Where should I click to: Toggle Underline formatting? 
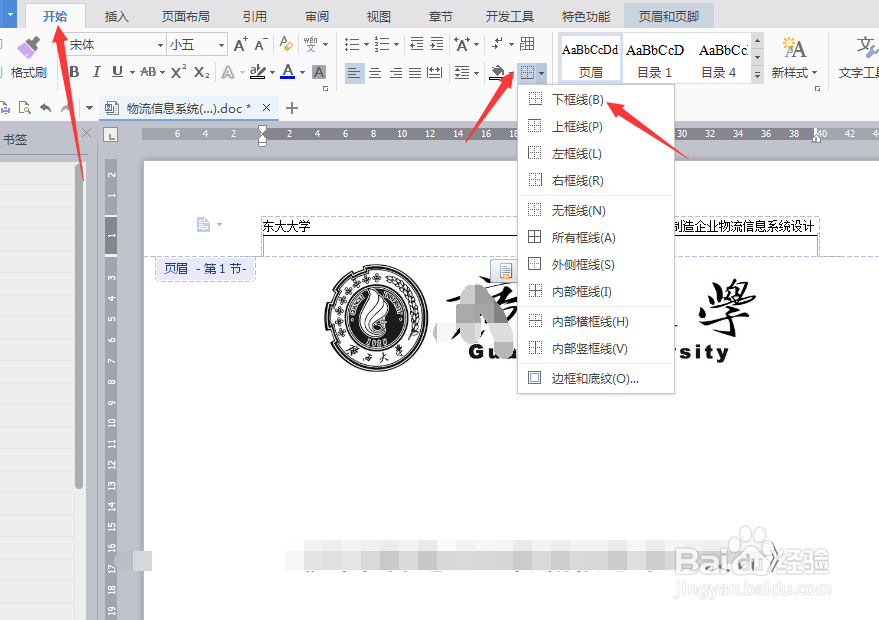(x=117, y=72)
